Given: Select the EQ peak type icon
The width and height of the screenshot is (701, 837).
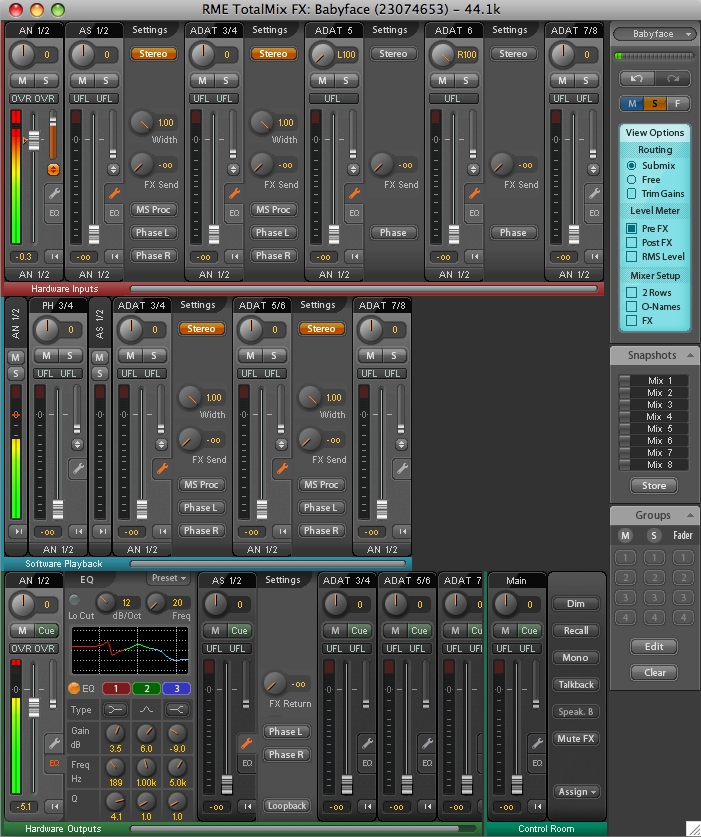Looking at the screenshot, I should click(x=146, y=709).
